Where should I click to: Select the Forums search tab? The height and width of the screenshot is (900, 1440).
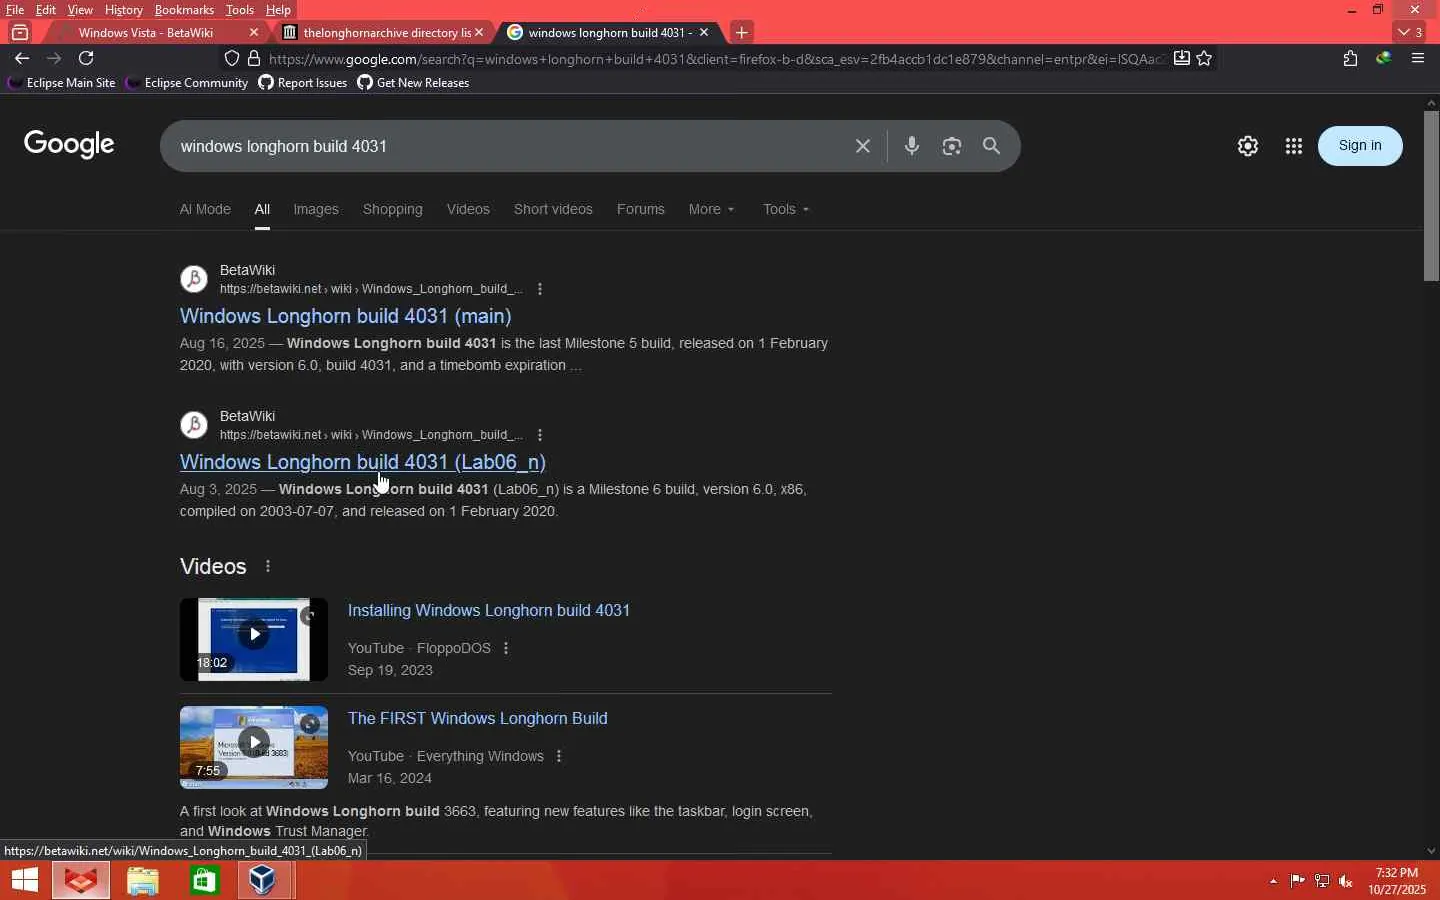641,209
